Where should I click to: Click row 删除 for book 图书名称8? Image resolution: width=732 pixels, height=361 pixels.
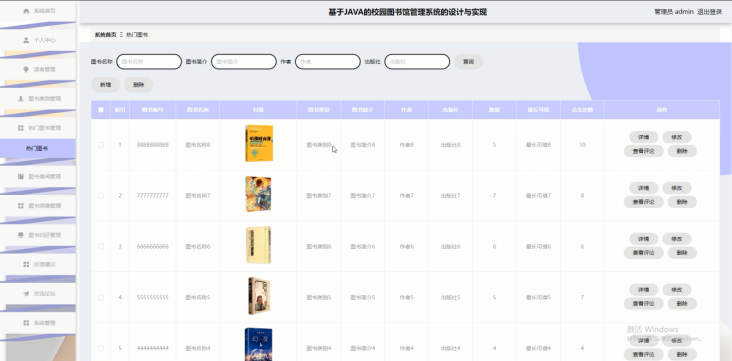tap(682, 151)
